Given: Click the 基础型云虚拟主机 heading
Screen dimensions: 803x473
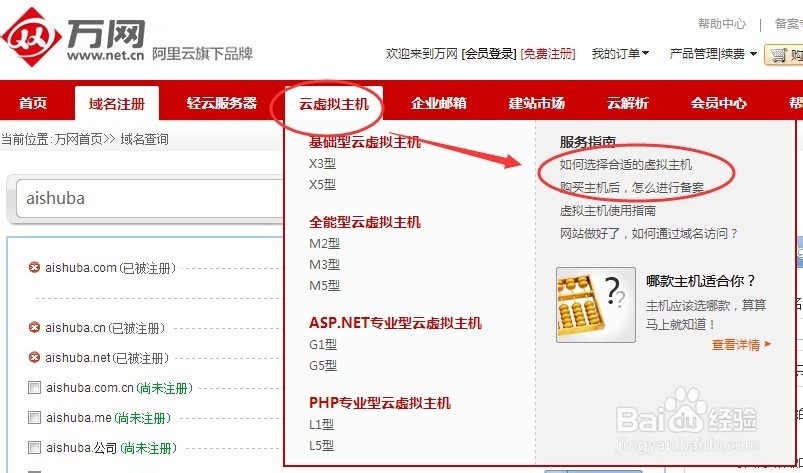Looking at the screenshot, I should pos(365,142).
